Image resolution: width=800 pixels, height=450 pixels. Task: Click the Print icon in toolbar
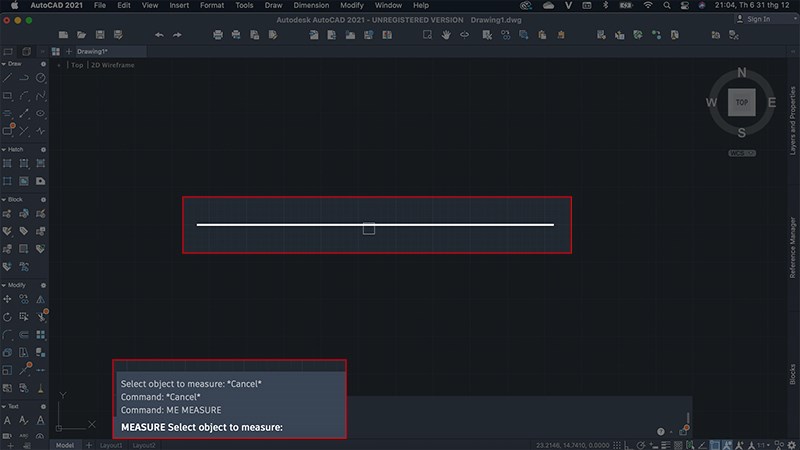219,35
